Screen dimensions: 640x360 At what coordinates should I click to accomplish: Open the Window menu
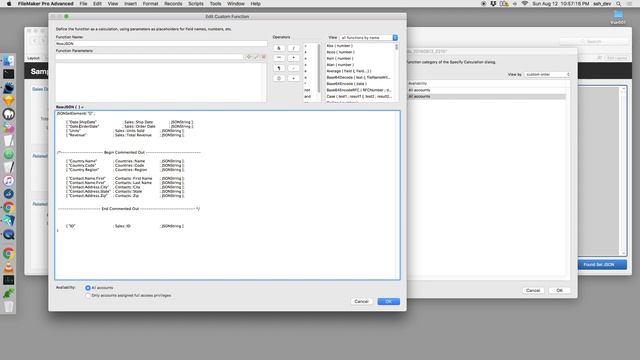point(236,4)
